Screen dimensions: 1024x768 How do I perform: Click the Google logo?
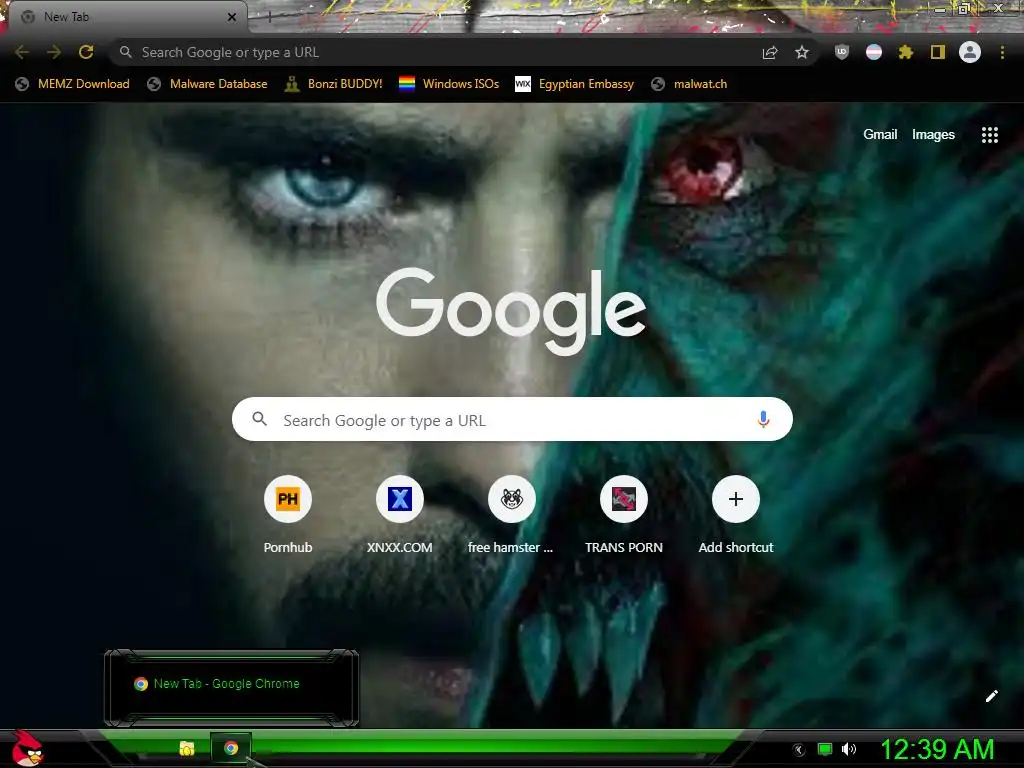511,310
